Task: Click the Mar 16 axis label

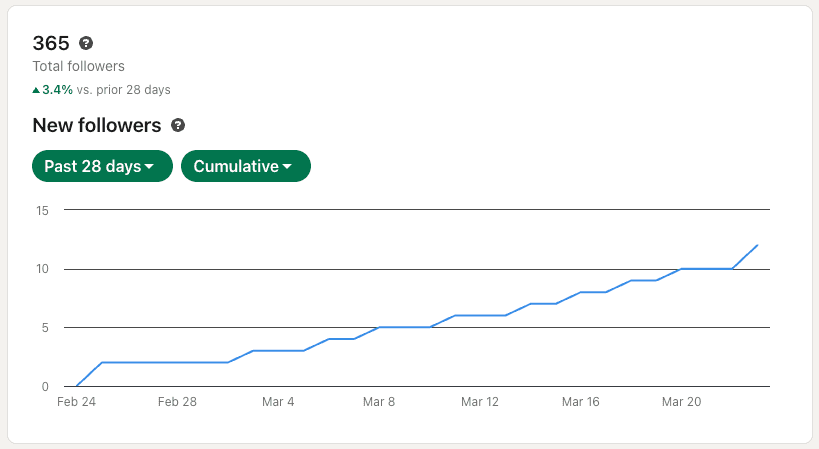Action: pos(580,401)
